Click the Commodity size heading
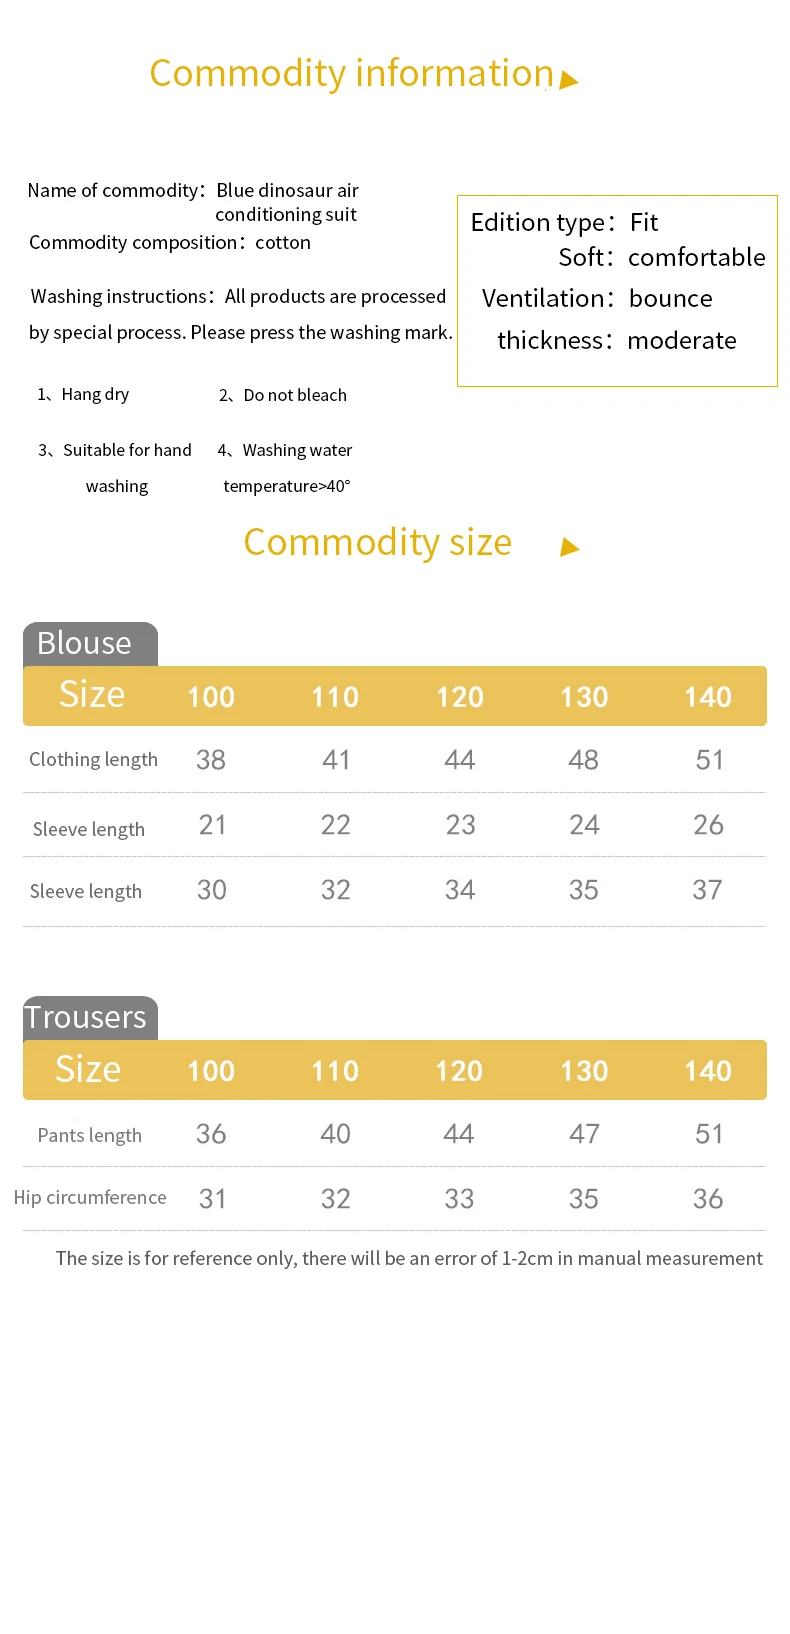This screenshot has width=790, height=1634. tap(377, 542)
